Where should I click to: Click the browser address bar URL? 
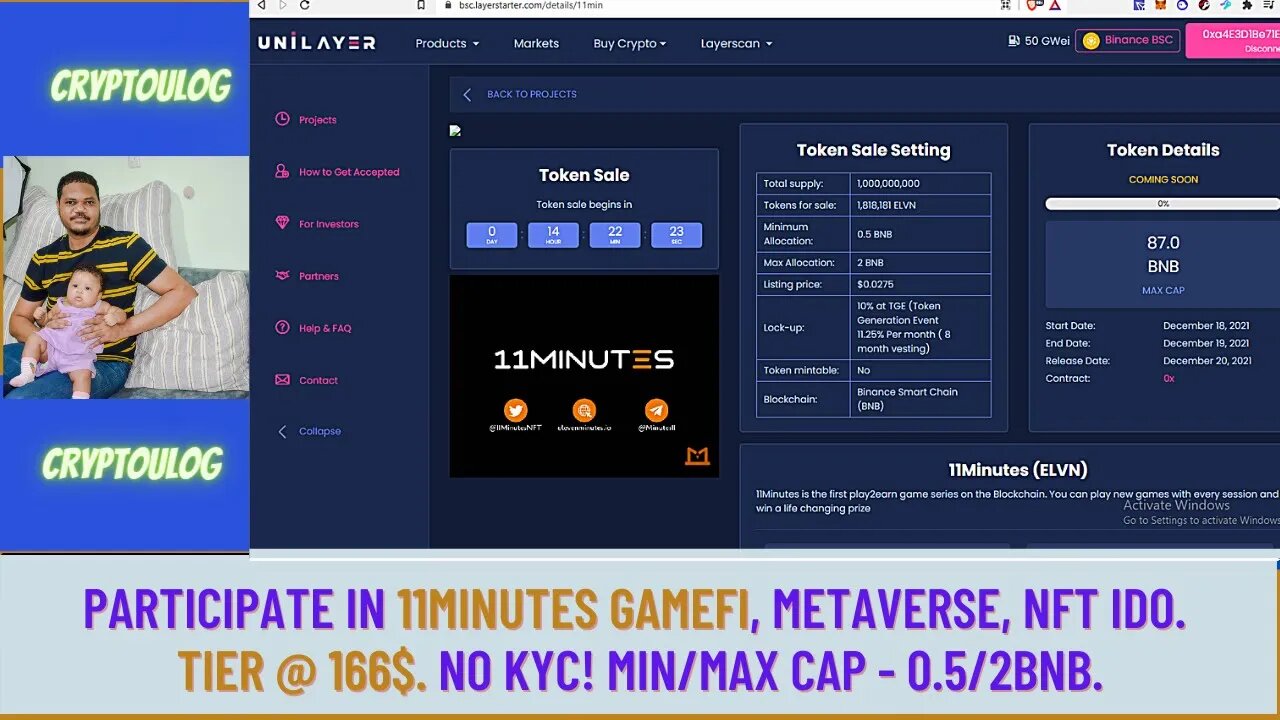pos(530,6)
